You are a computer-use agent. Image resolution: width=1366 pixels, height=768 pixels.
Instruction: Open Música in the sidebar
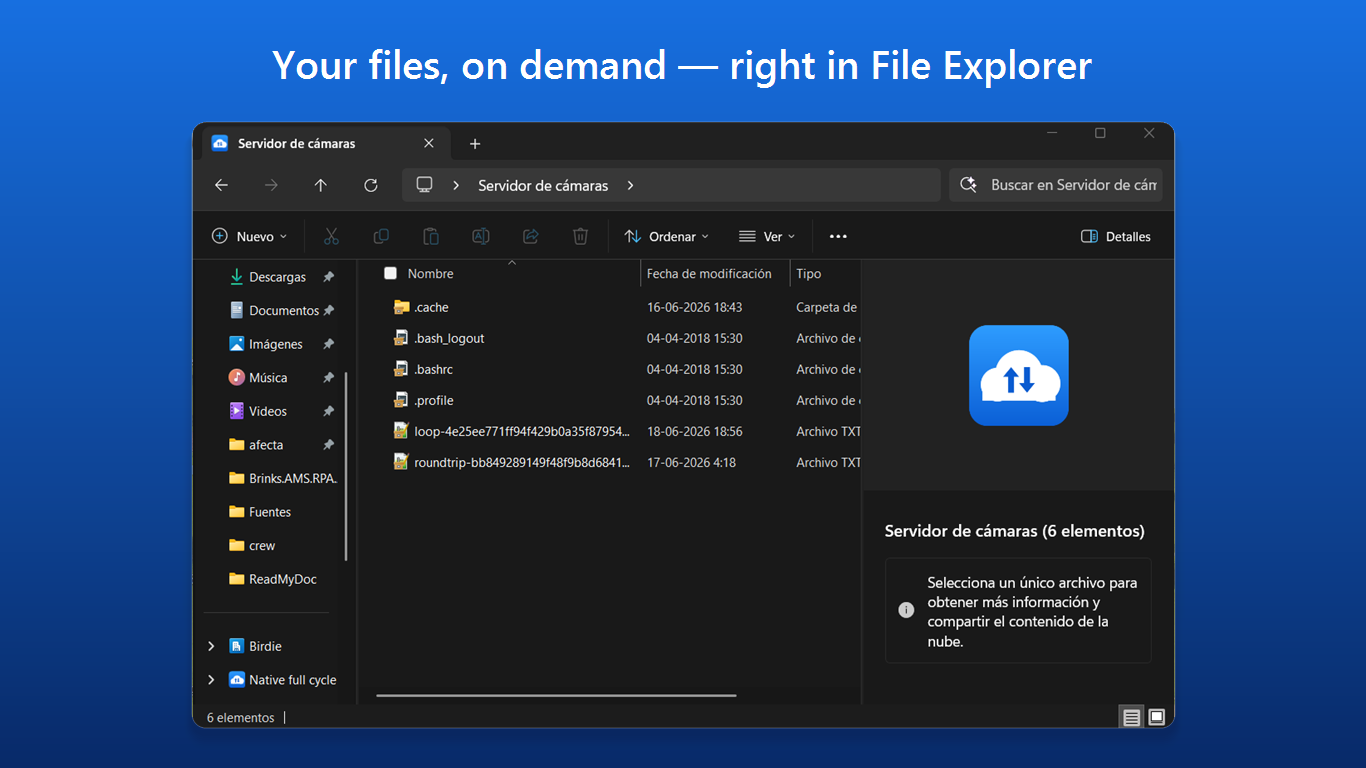click(x=268, y=378)
